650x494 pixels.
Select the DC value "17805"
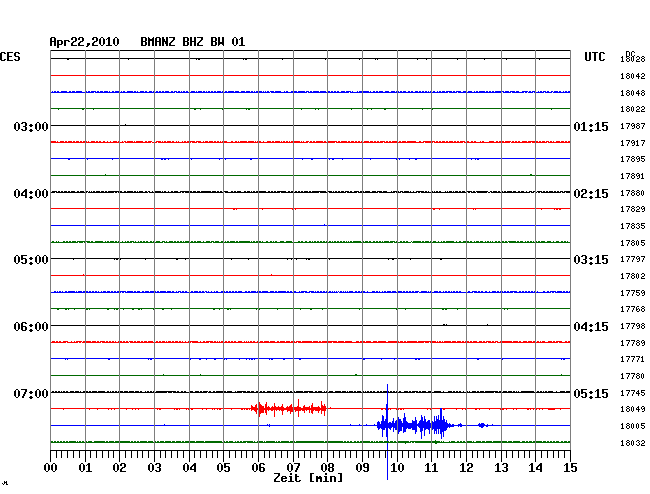[x=633, y=243]
